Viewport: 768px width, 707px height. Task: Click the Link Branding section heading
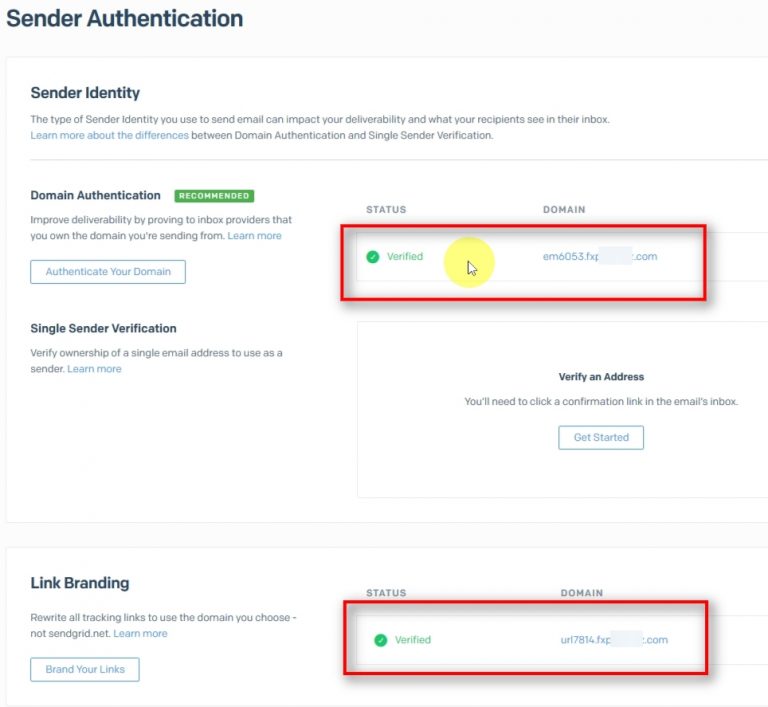(80, 583)
